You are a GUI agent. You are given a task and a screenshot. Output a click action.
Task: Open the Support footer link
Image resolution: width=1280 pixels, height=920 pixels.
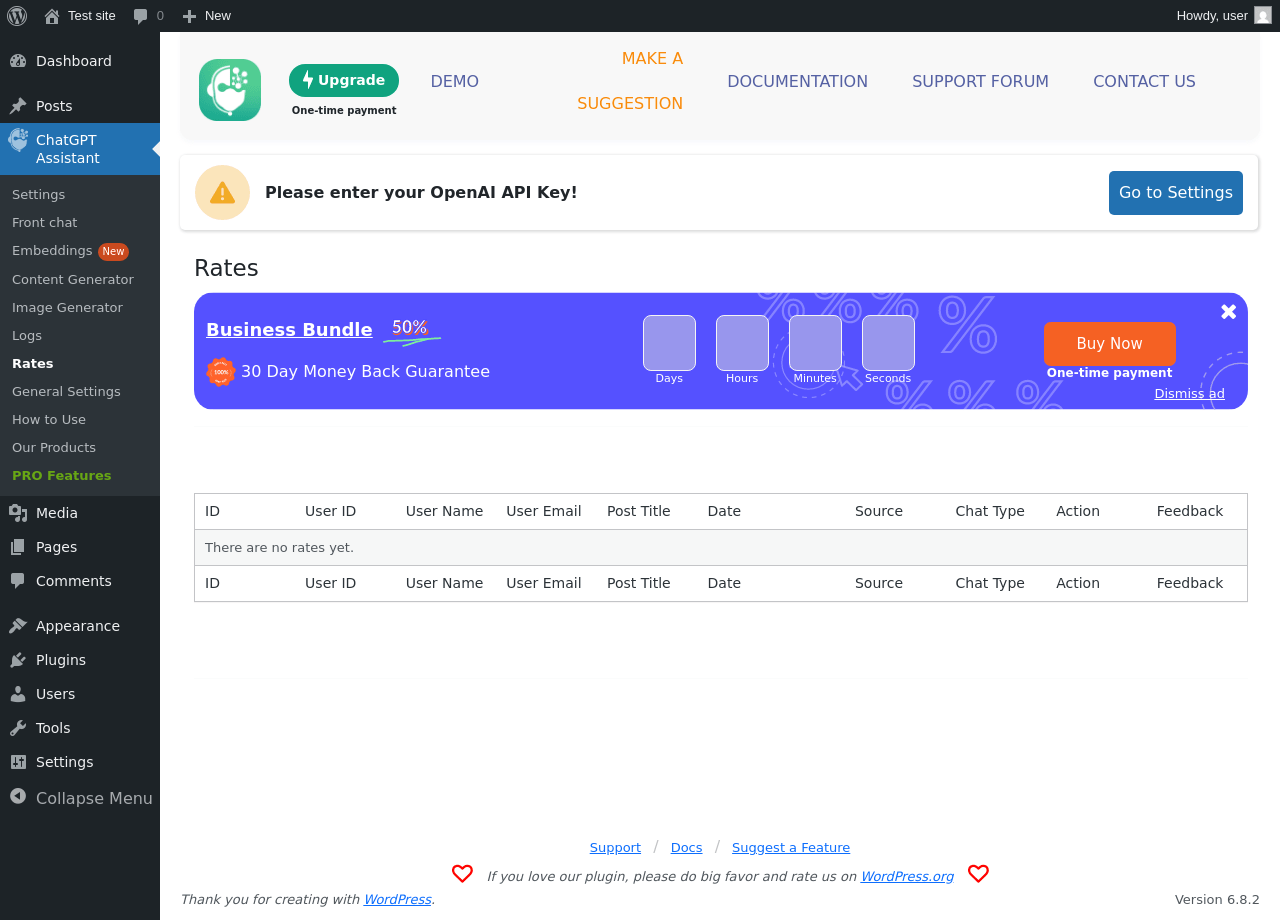point(615,848)
